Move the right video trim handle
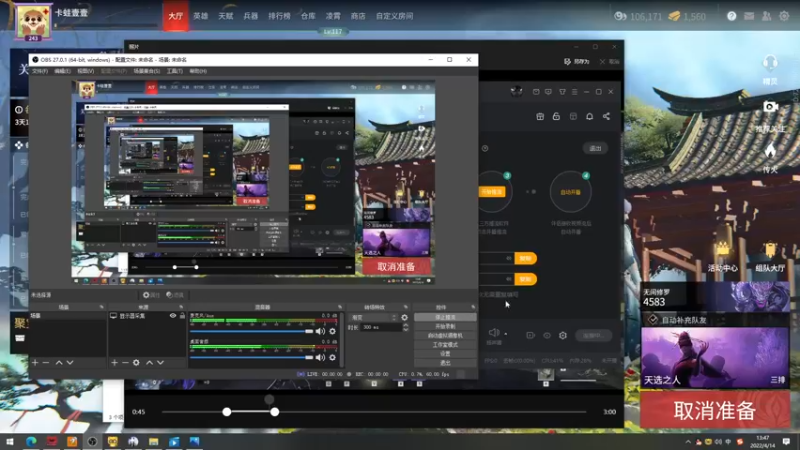800x450 pixels. (274, 412)
